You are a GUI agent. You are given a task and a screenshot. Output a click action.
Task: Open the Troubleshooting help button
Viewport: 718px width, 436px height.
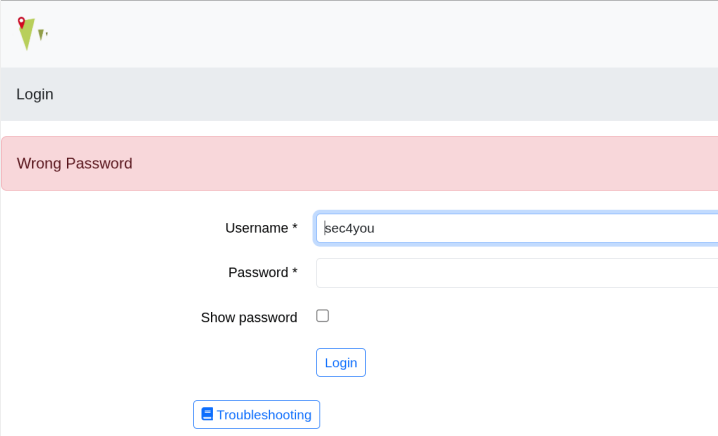coord(256,414)
